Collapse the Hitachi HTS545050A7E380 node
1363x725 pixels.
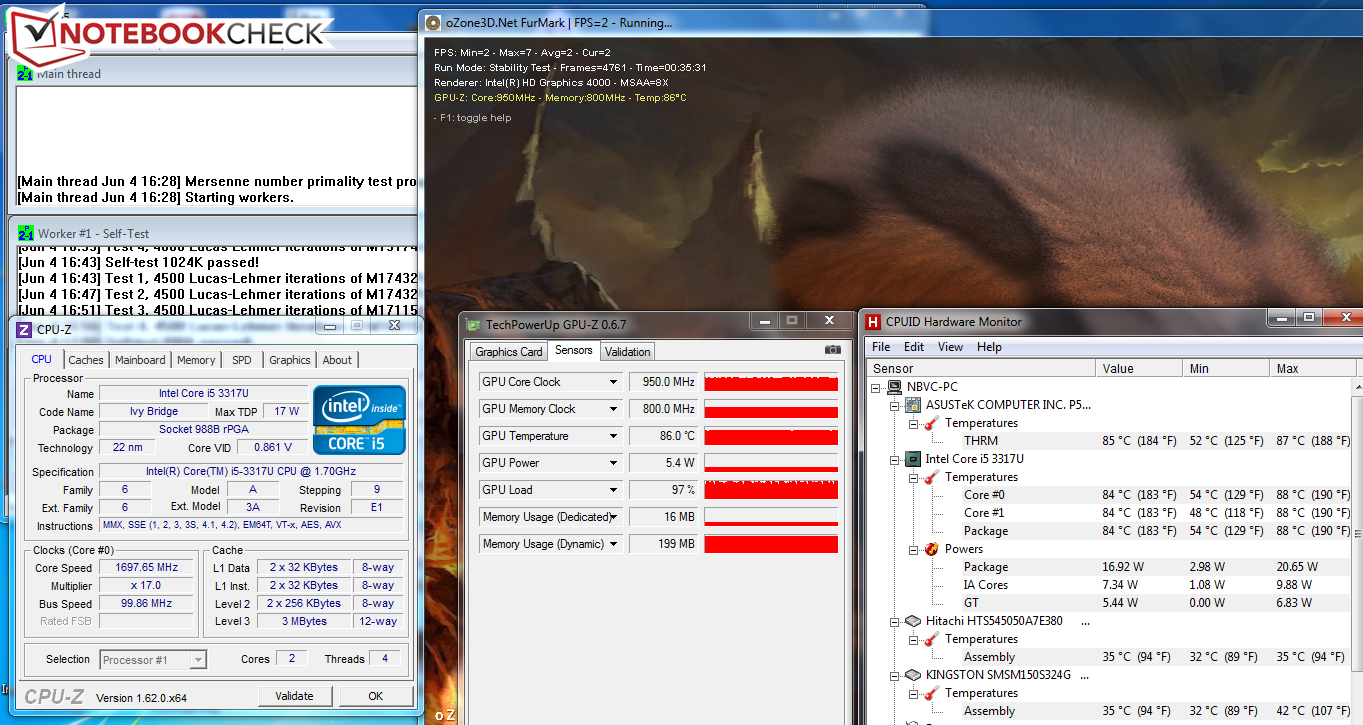[895, 621]
